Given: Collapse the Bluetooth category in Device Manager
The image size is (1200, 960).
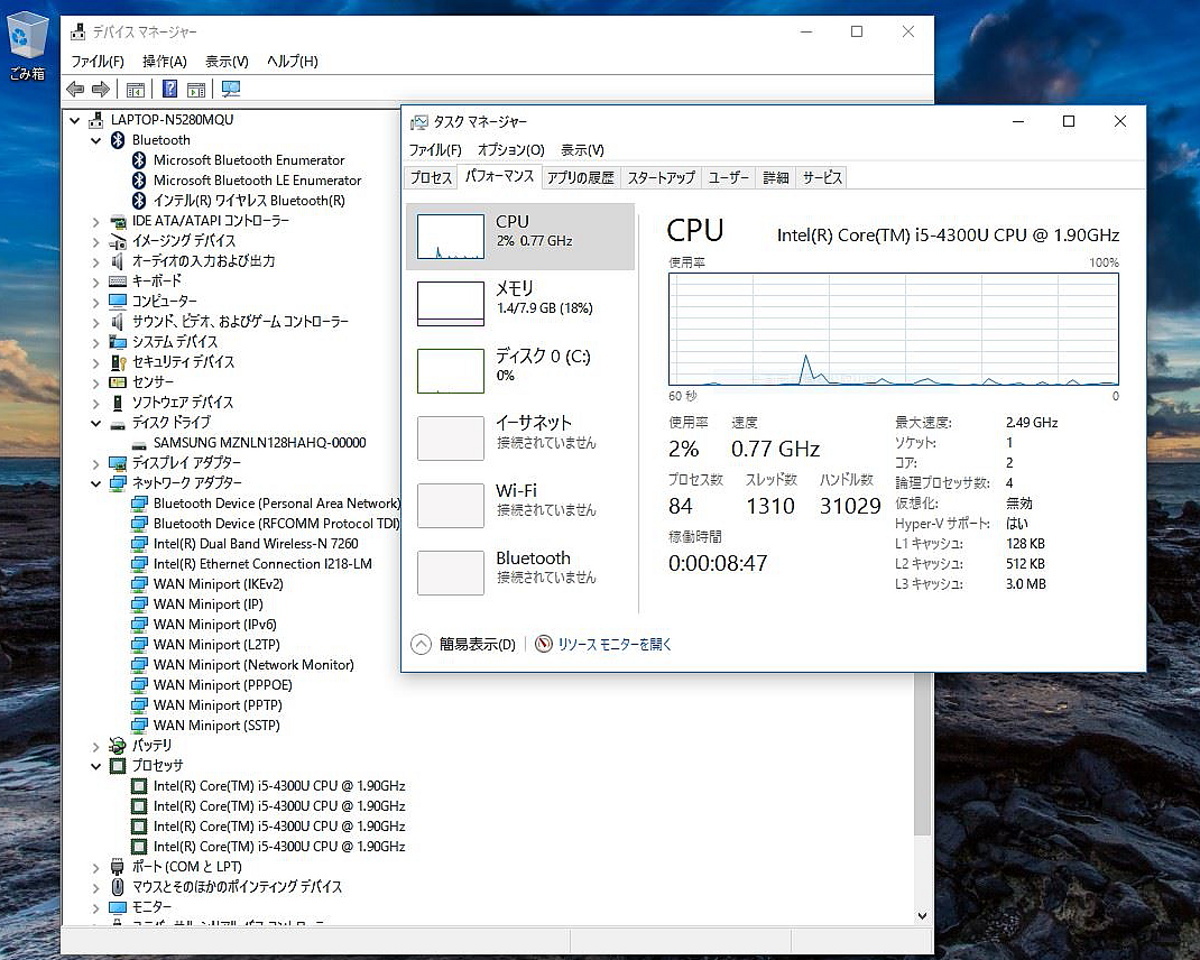Looking at the screenshot, I should (96, 140).
